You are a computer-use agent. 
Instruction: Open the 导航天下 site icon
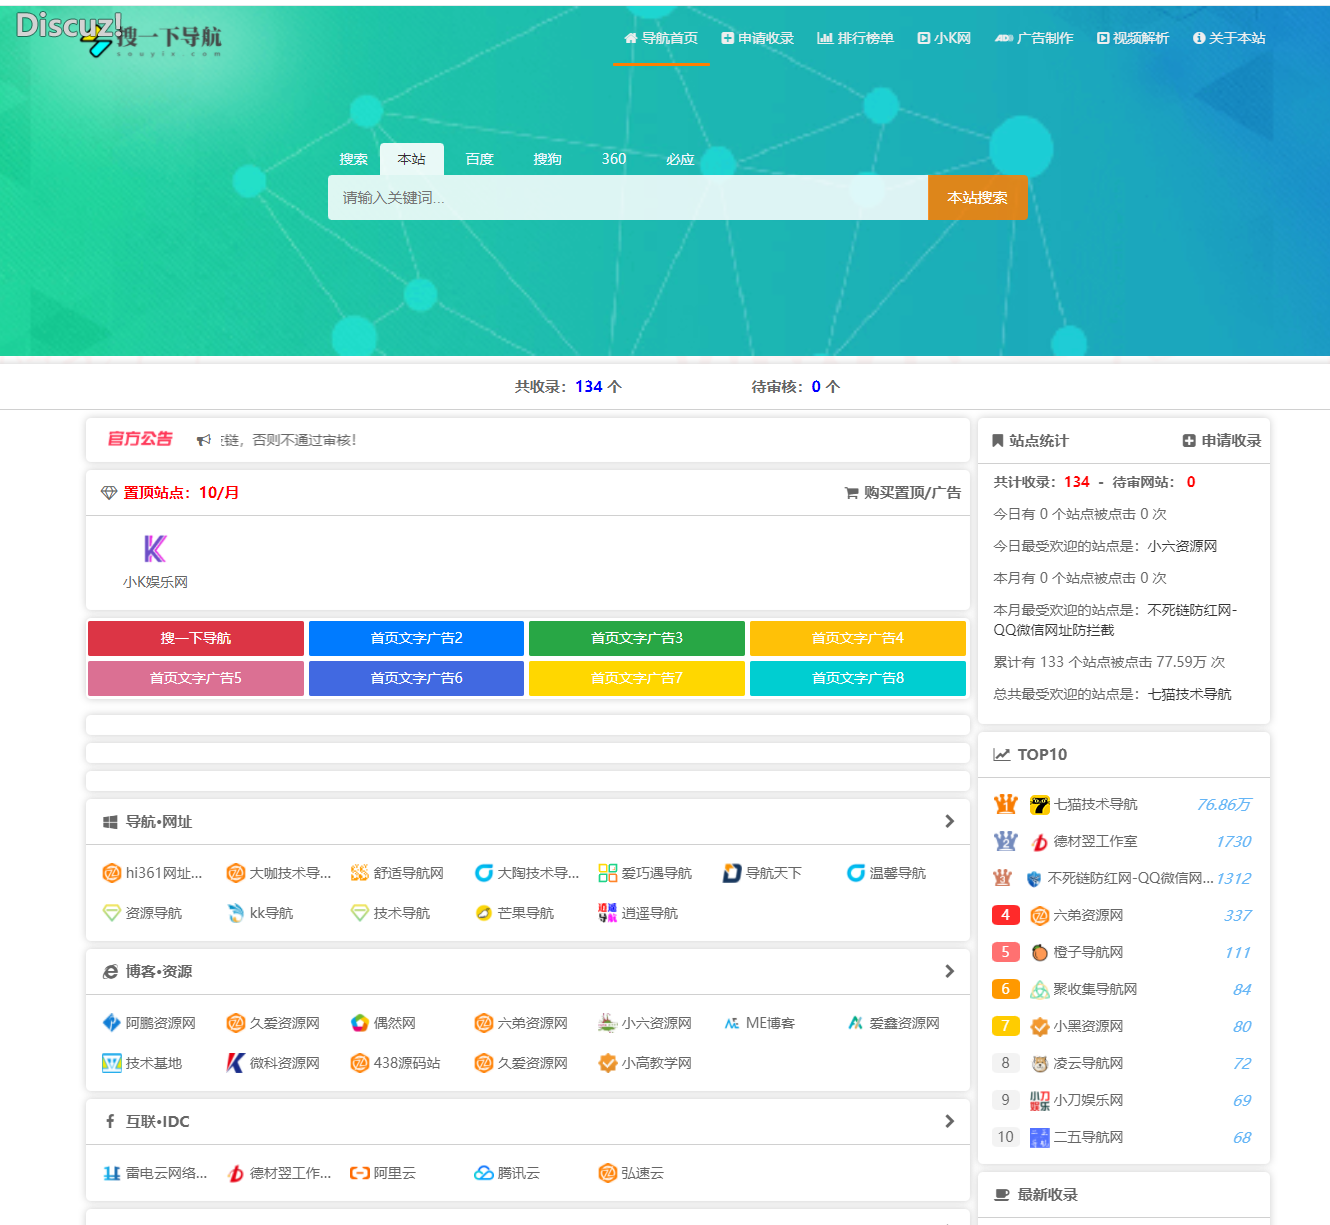[x=732, y=873]
